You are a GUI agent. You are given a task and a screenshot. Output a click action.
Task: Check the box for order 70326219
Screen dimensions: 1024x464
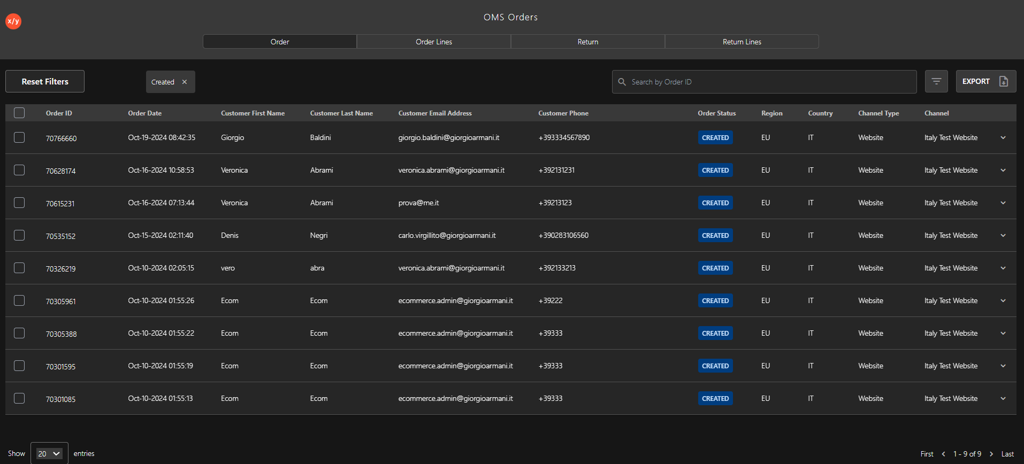19,268
